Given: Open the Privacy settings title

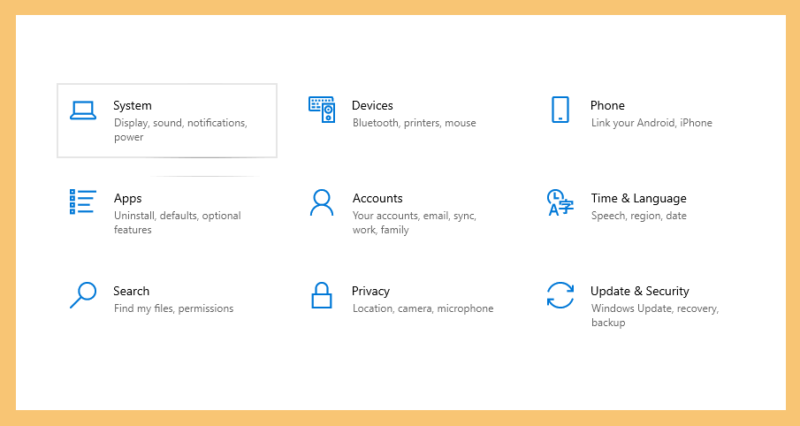Looking at the screenshot, I should [x=370, y=291].
